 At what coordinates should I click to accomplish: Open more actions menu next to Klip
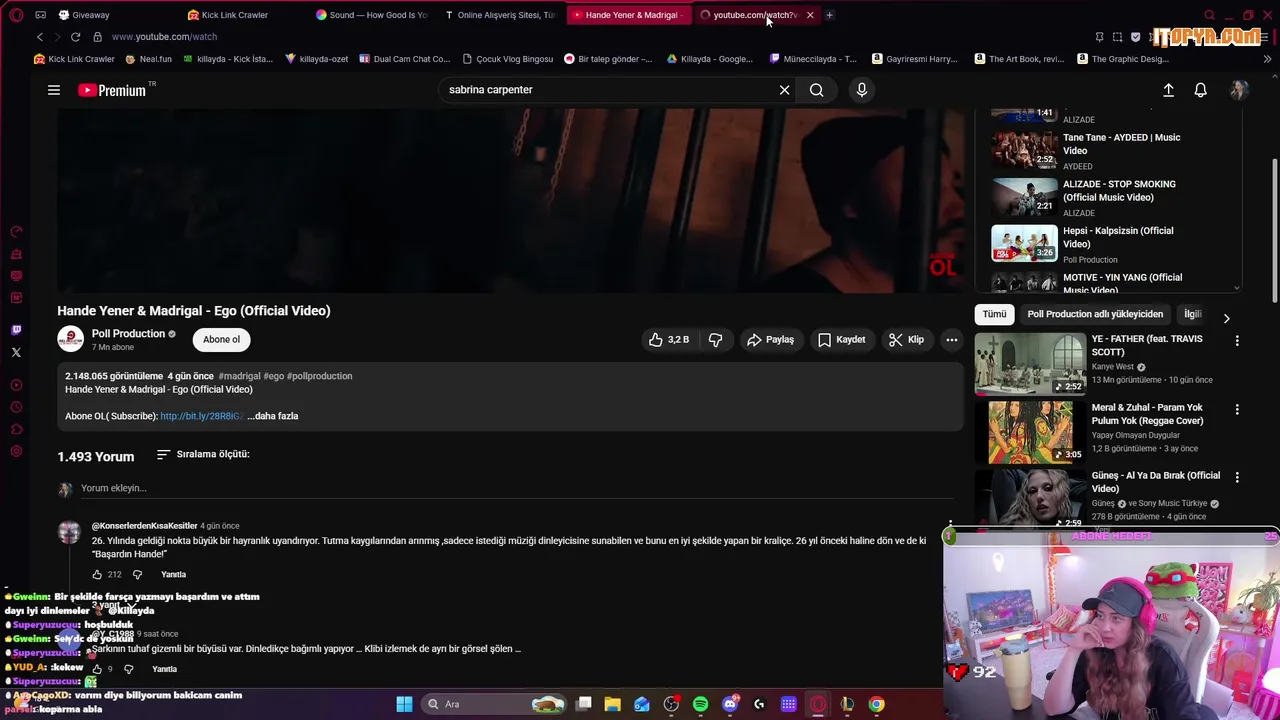click(x=951, y=340)
